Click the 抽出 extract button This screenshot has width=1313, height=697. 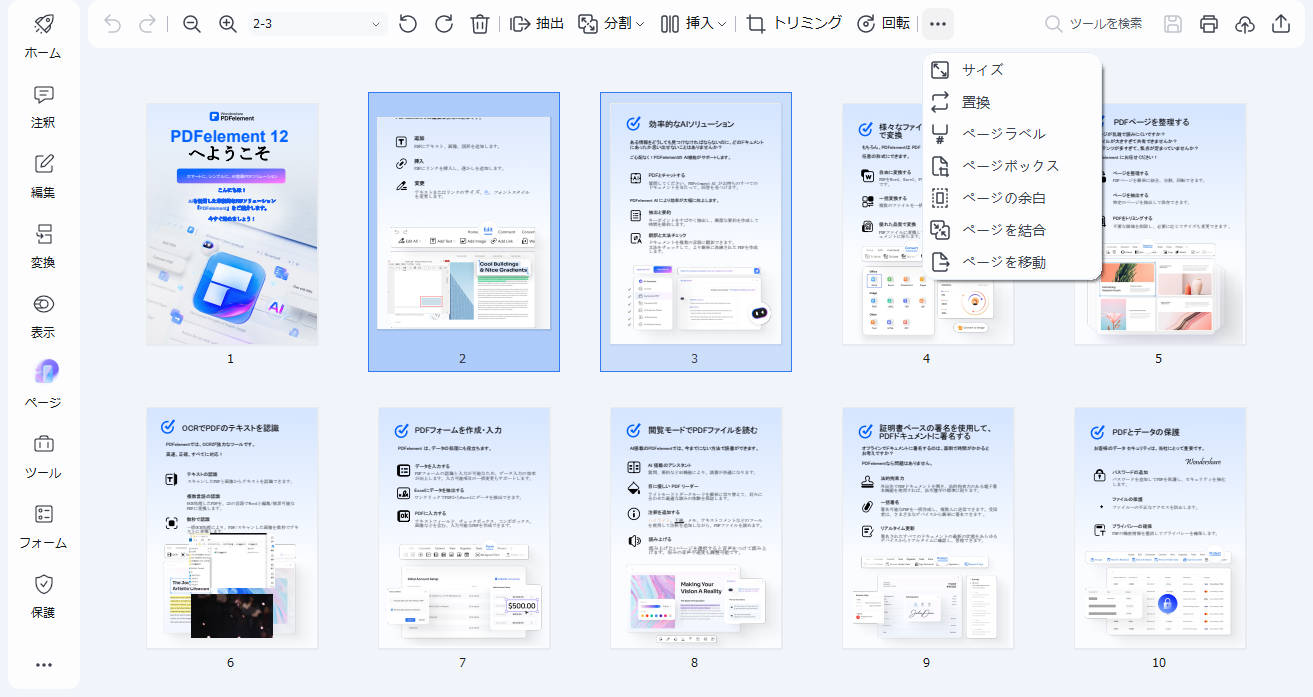(537, 22)
